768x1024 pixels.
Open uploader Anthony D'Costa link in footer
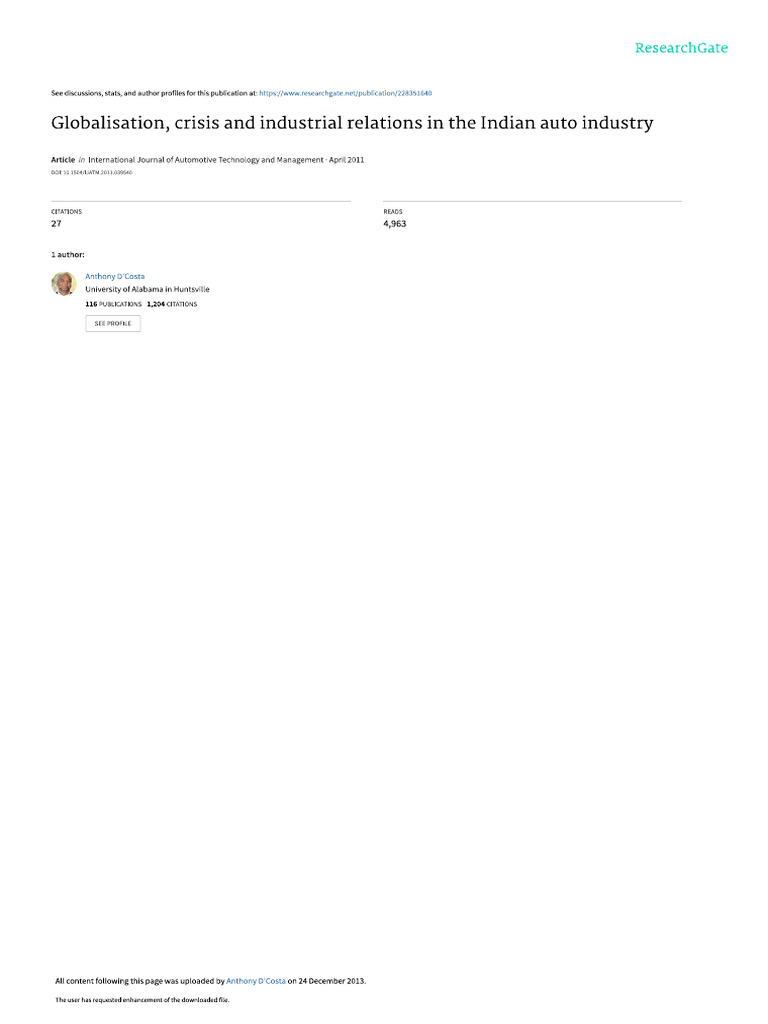coord(255,981)
